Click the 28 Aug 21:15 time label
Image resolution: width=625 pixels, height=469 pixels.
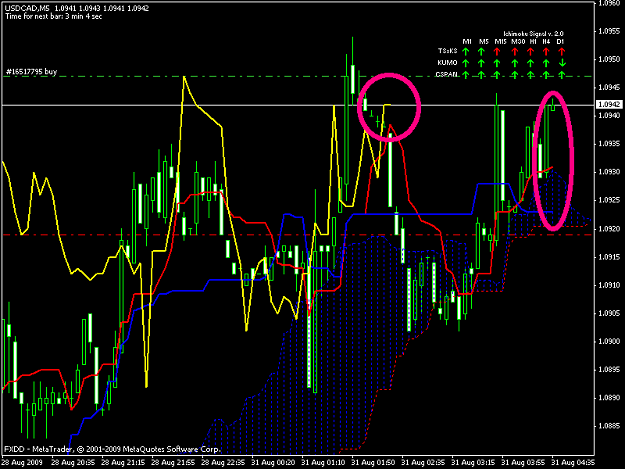click(x=123, y=463)
